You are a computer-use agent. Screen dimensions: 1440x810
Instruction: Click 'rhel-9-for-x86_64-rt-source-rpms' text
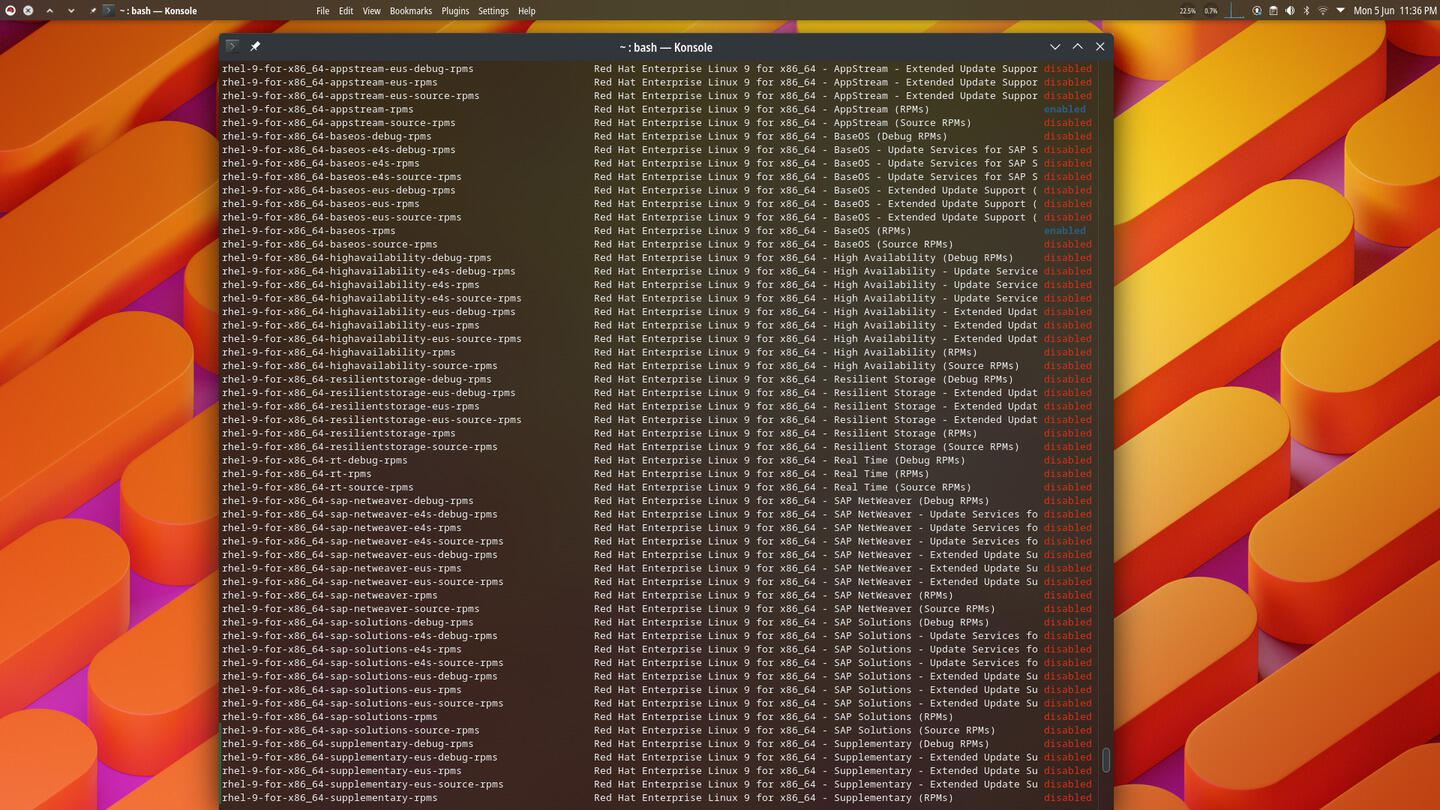tap(318, 487)
